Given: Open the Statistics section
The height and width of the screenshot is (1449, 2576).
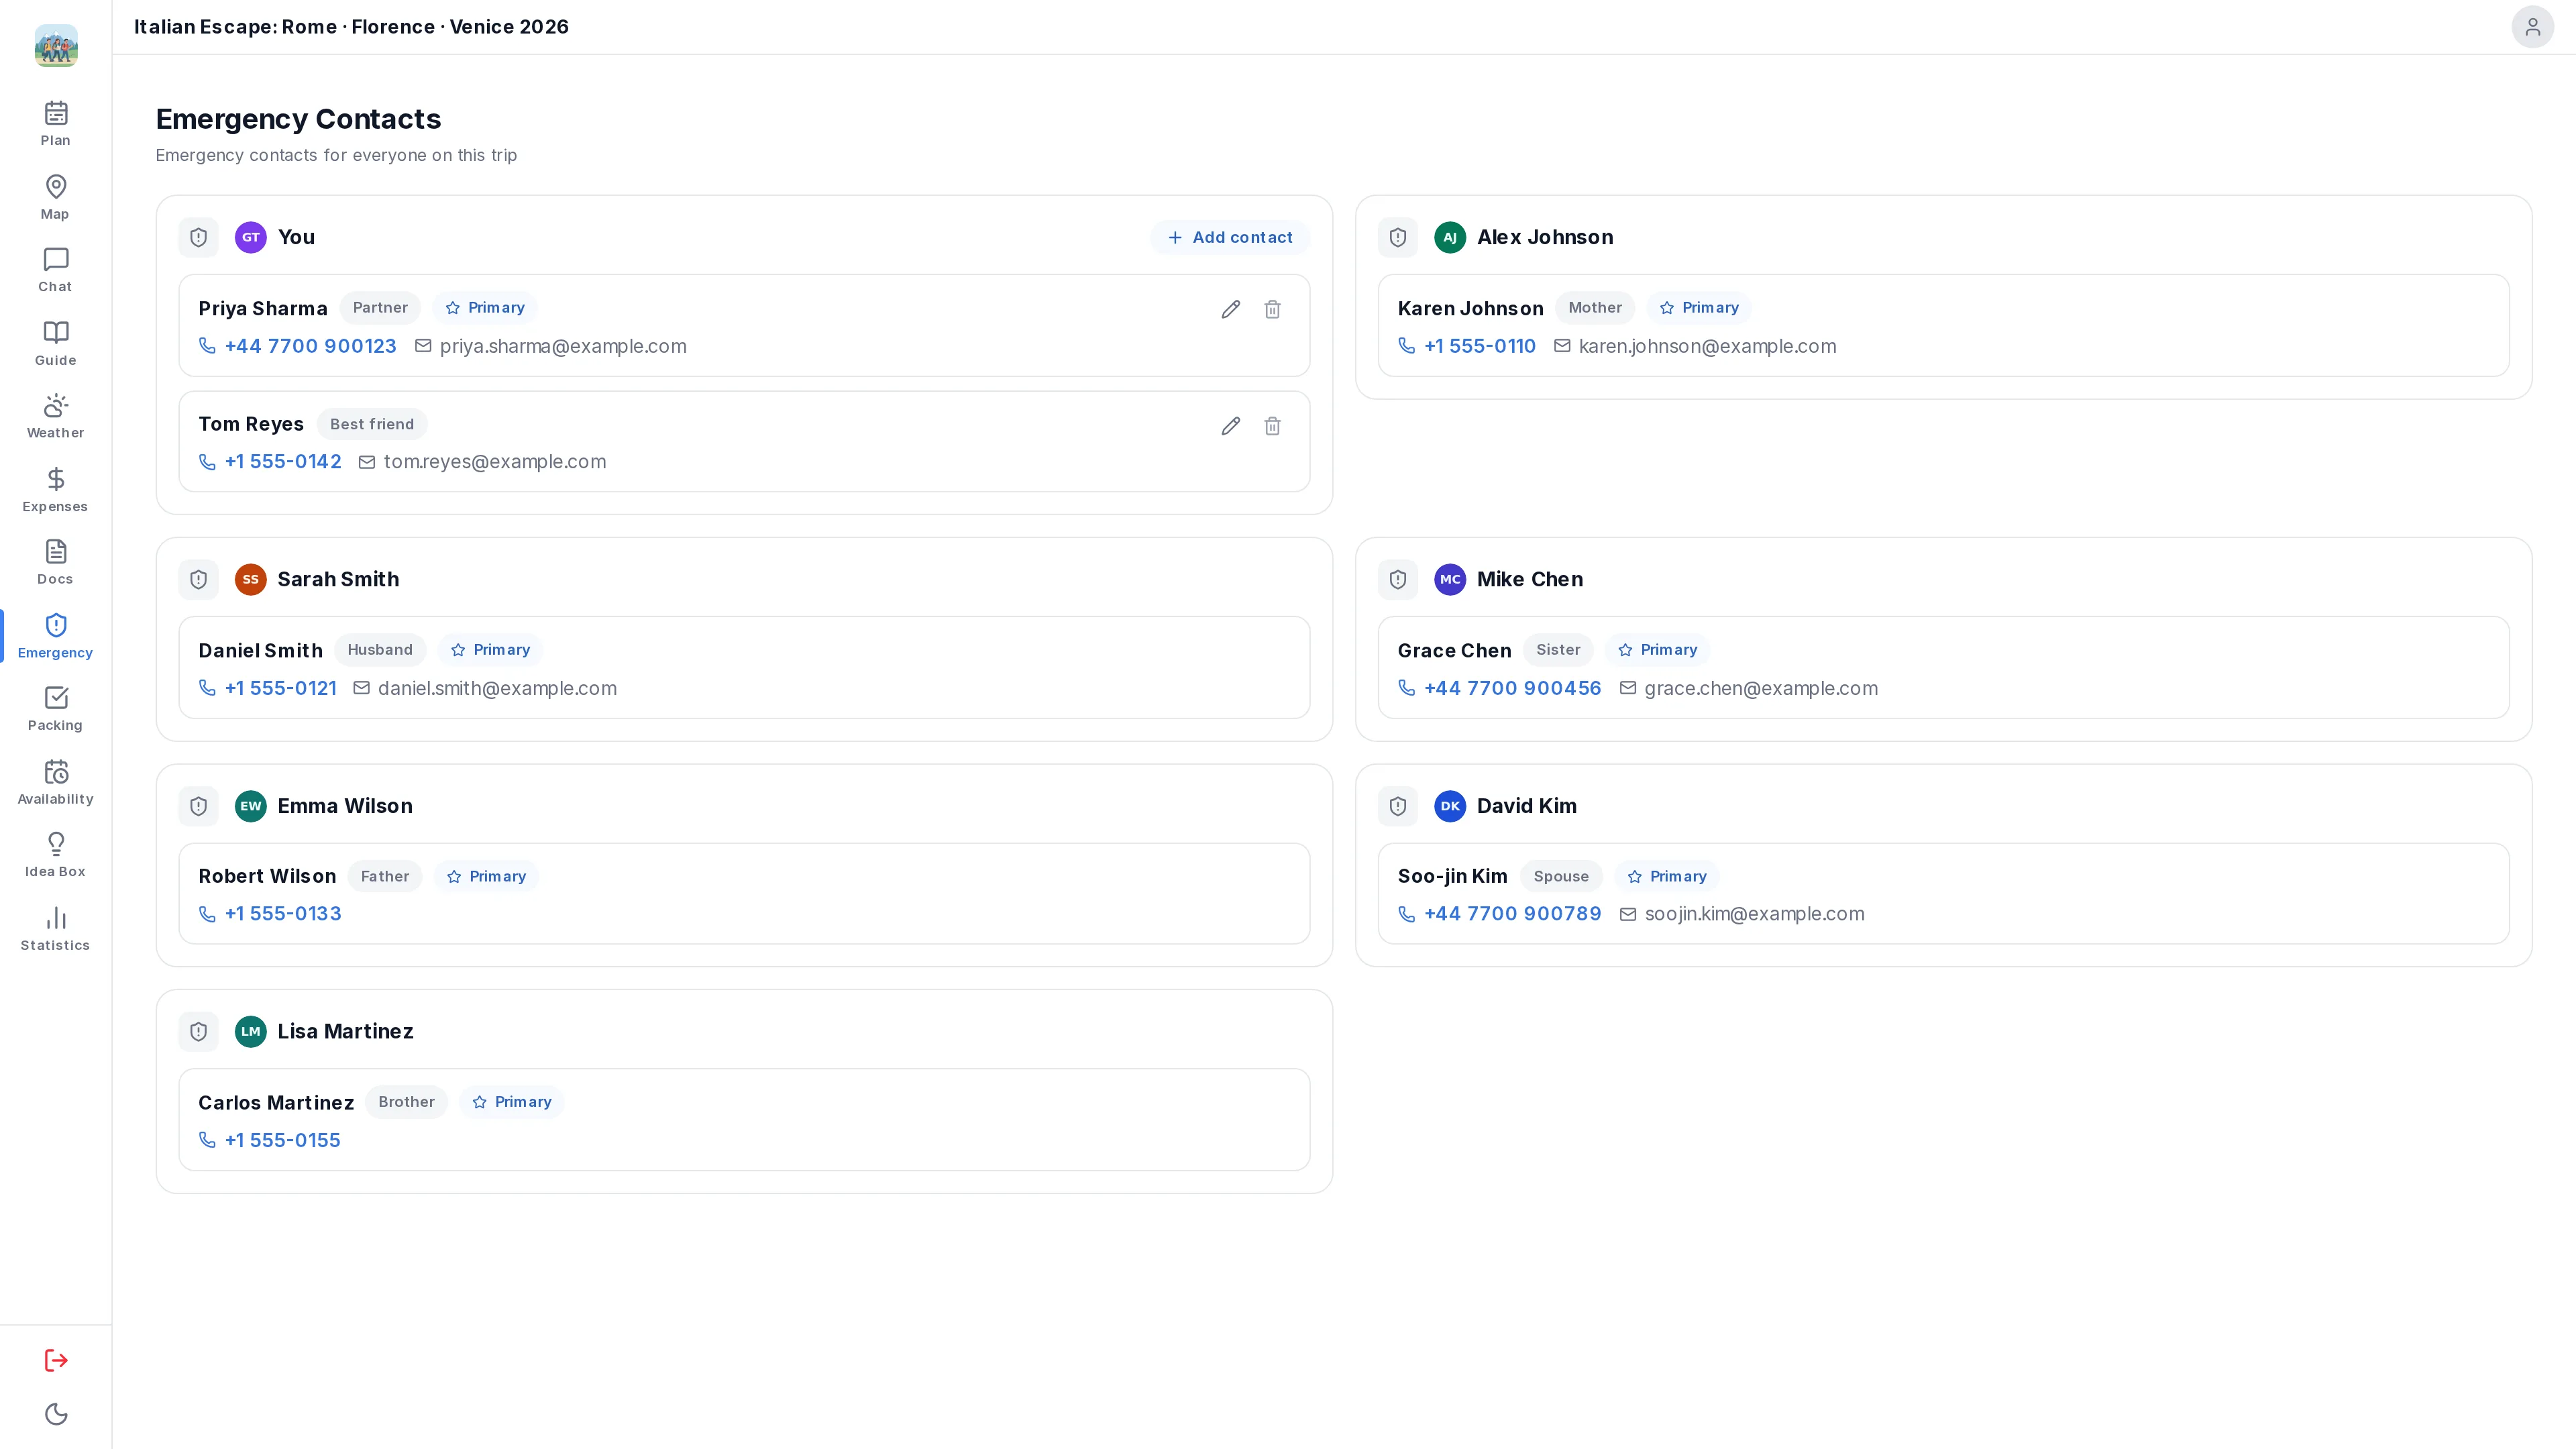Looking at the screenshot, I should pos(55,929).
